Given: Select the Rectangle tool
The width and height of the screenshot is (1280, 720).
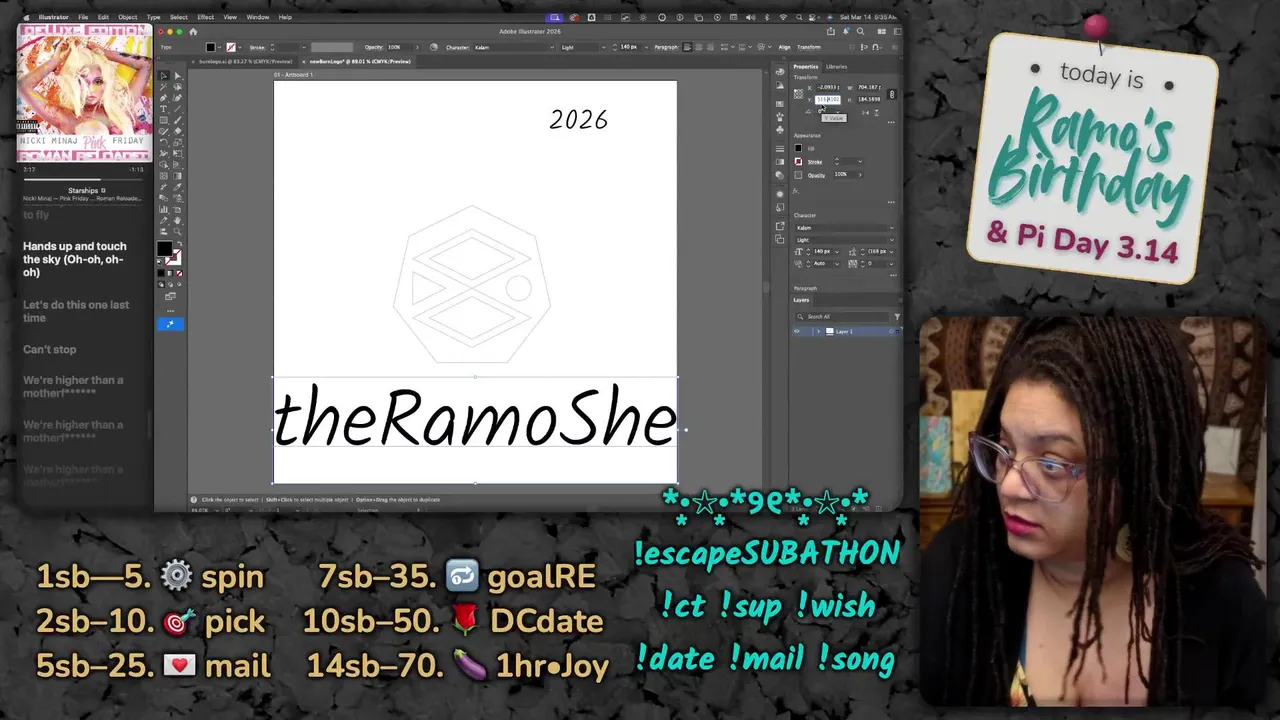Looking at the screenshot, I should coord(164,120).
